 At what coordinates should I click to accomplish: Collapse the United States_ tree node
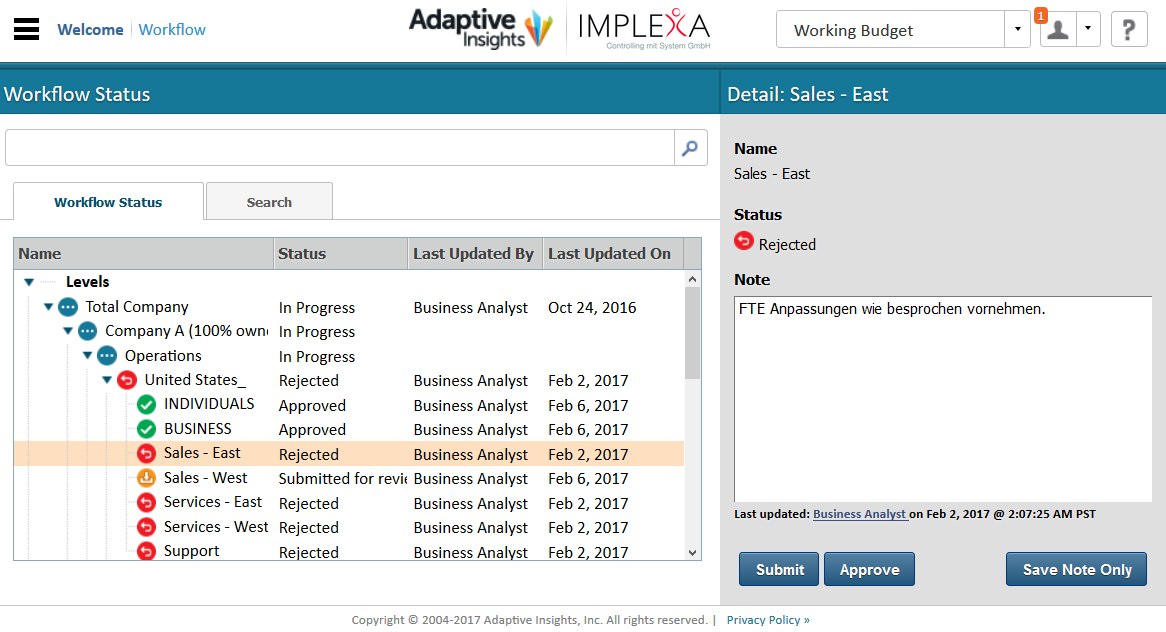pos(107,380)
